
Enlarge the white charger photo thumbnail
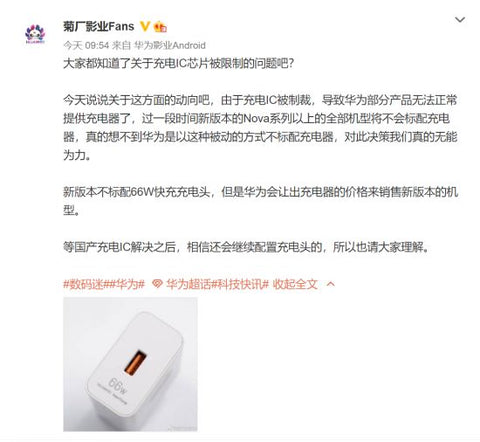pos(130,364)
